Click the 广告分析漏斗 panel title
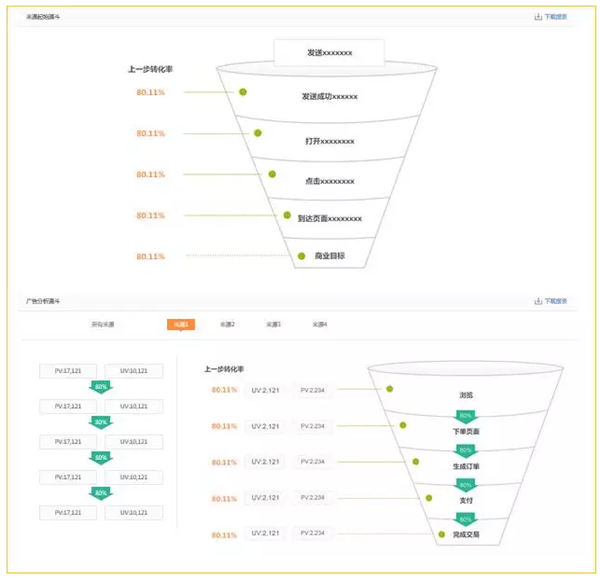600x580 pixels. click(43, 301)
